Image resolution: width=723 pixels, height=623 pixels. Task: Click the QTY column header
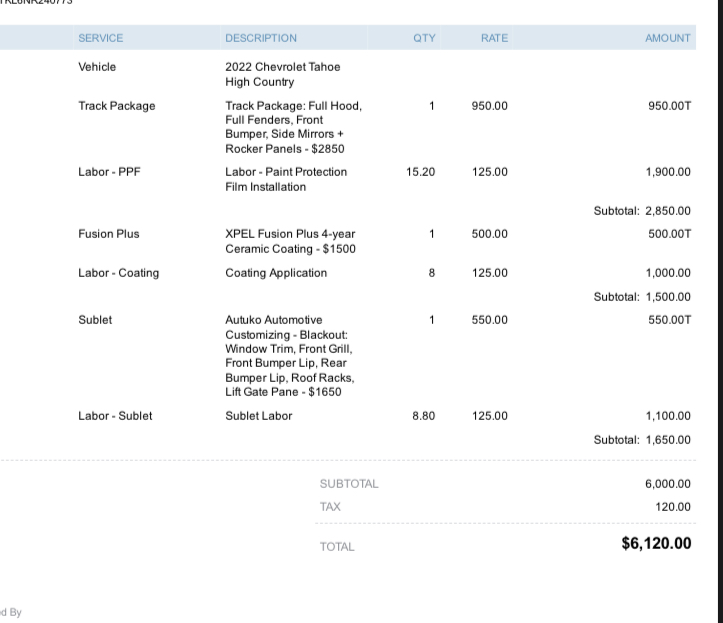click(424, 38)
